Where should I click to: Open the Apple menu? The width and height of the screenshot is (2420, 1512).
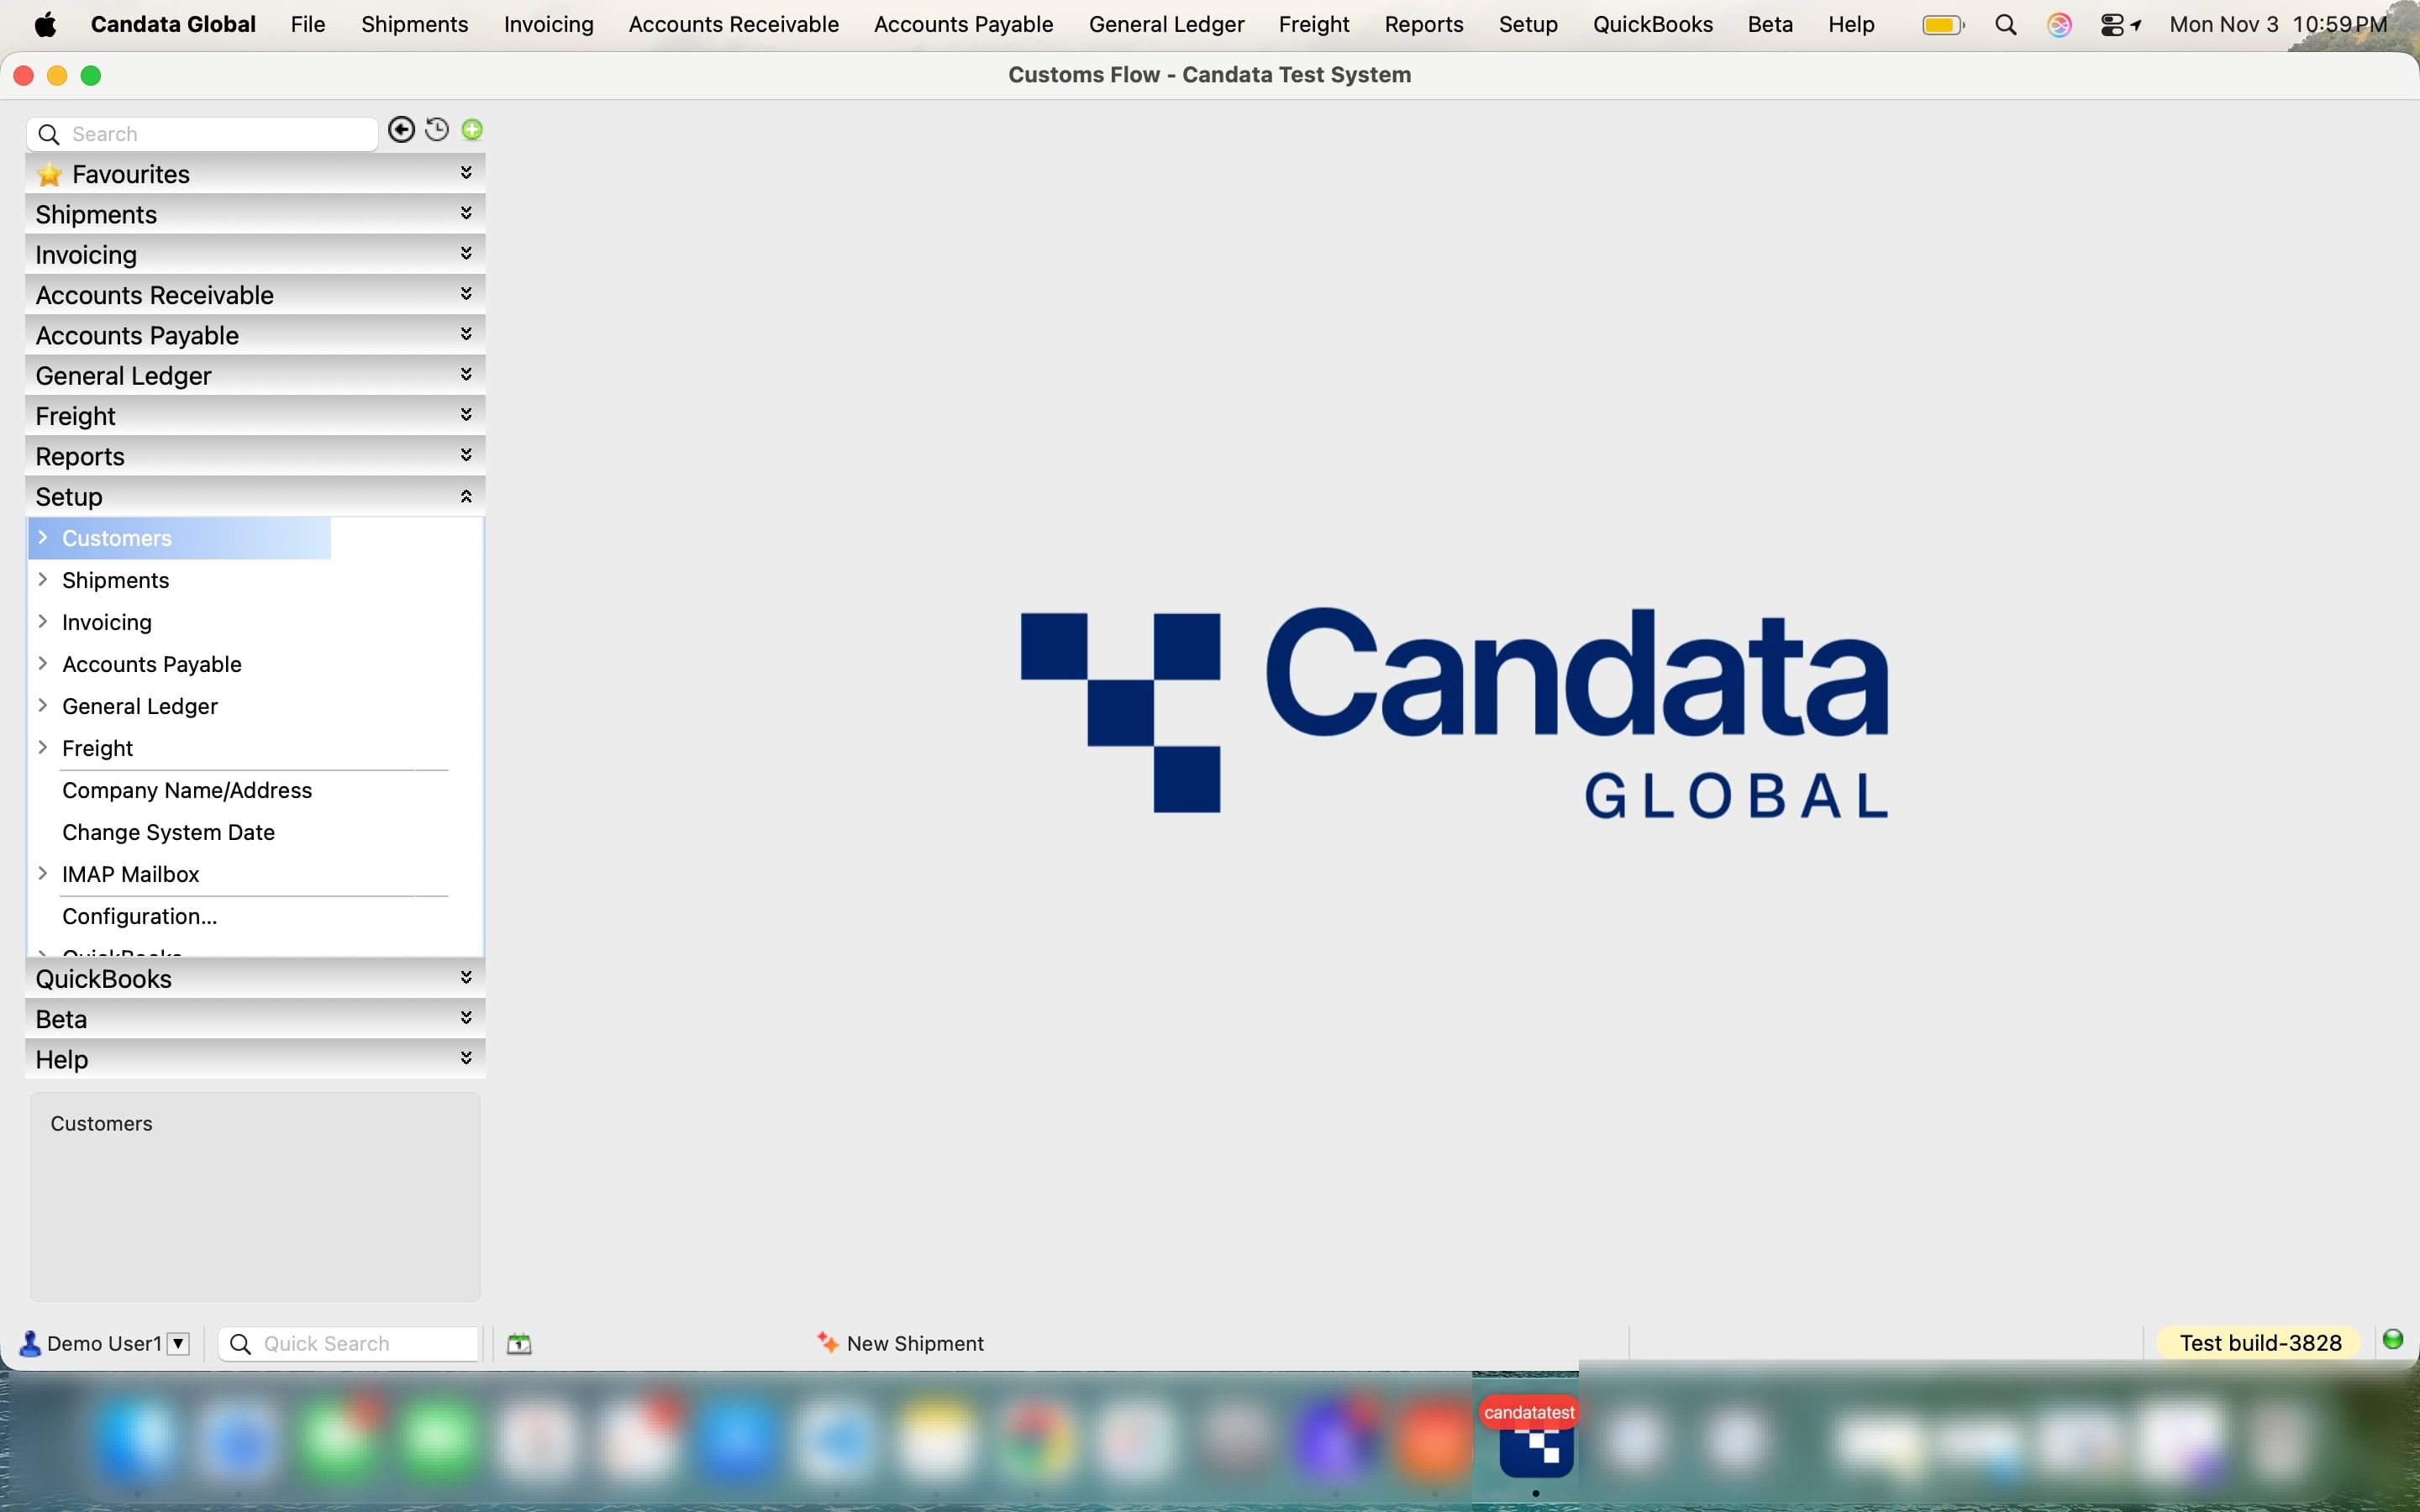pyautogui.click(x=45, y=25)
